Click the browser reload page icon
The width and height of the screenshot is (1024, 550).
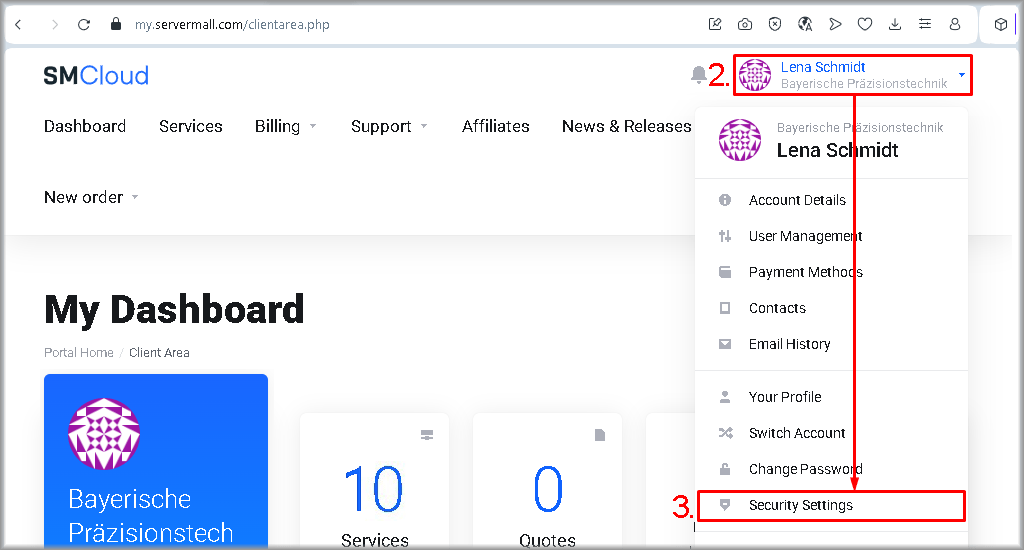click(x=84, y=24)
